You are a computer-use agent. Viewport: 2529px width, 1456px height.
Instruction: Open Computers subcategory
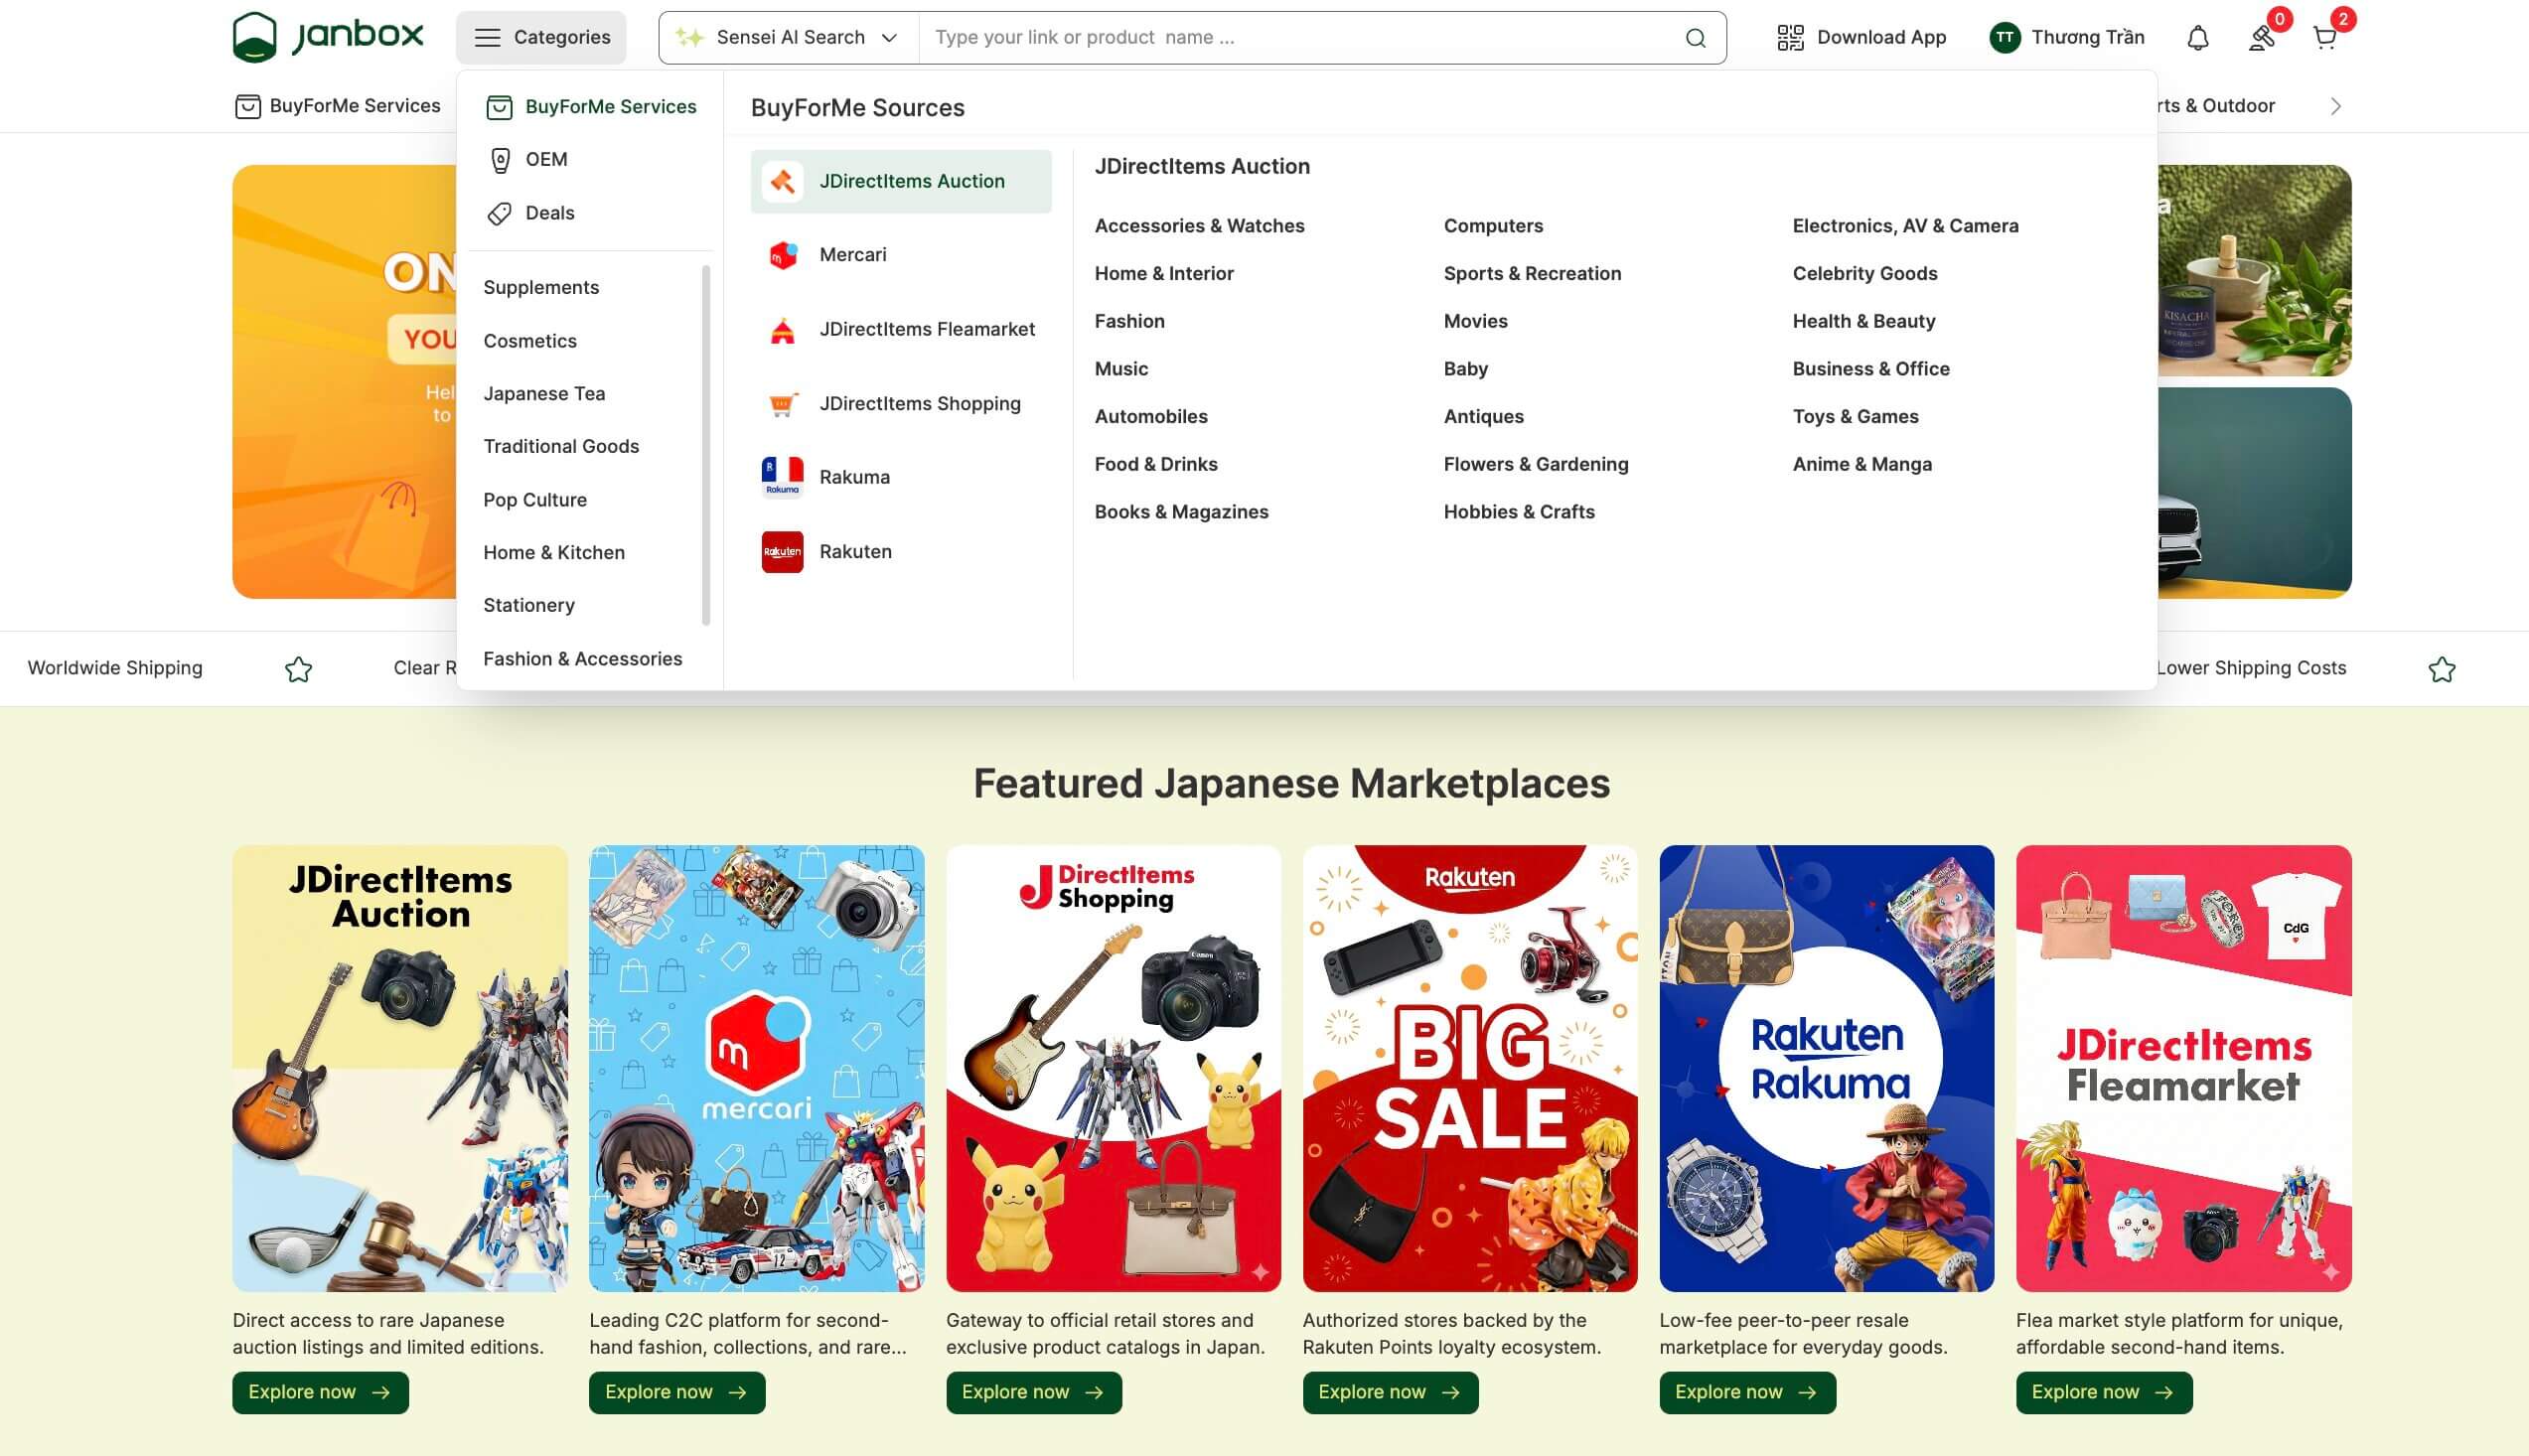[1493, 226]
